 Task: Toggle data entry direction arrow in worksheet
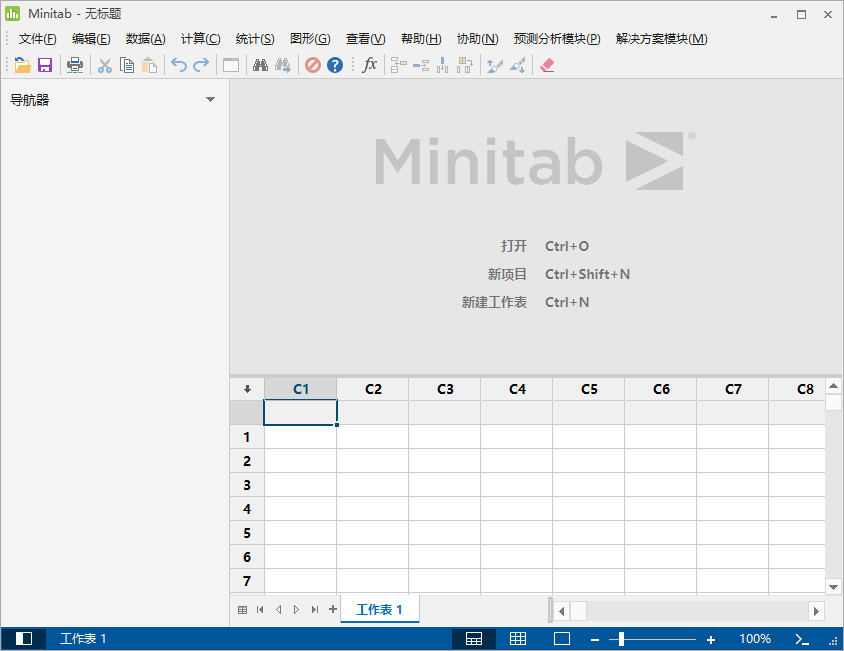[x=247, y=389]
